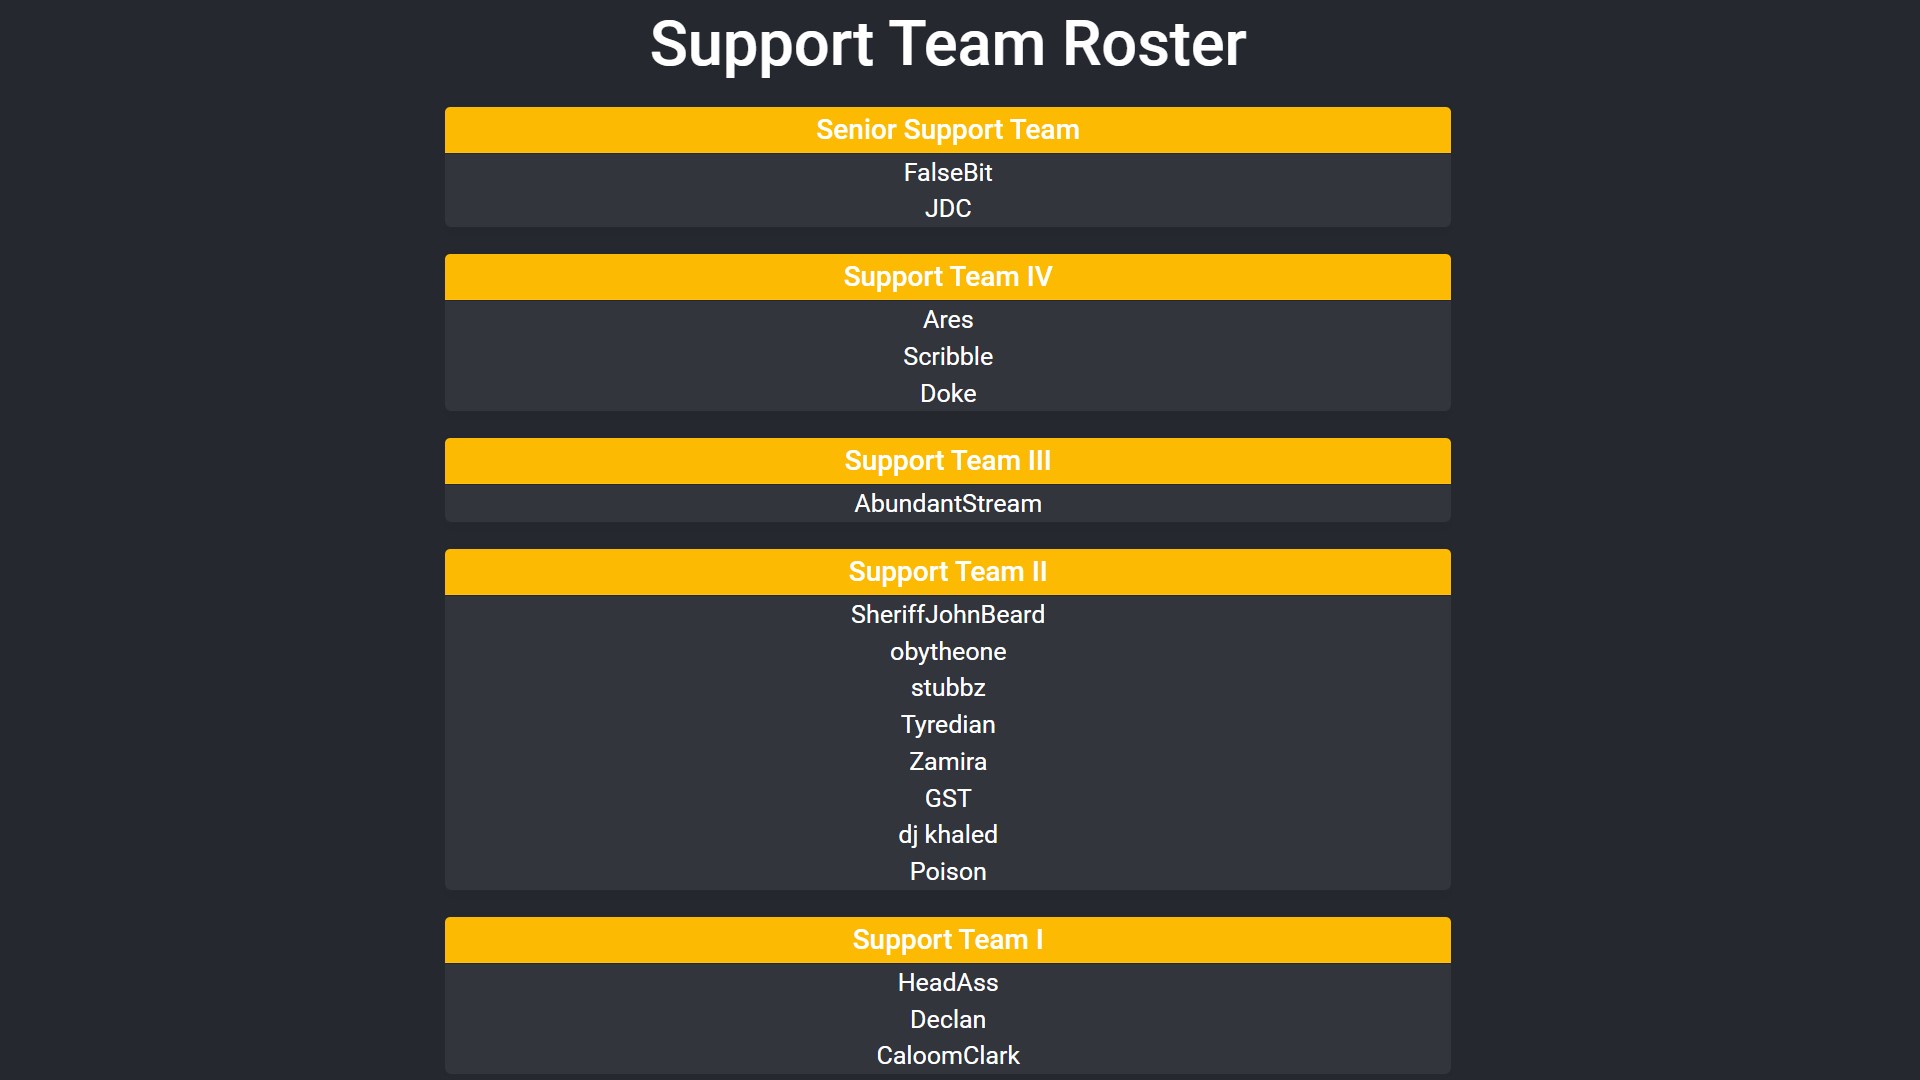This screenshot has height=1080, width=1920.
Task: Click on the Scribble name
Action: coord(947,357)
